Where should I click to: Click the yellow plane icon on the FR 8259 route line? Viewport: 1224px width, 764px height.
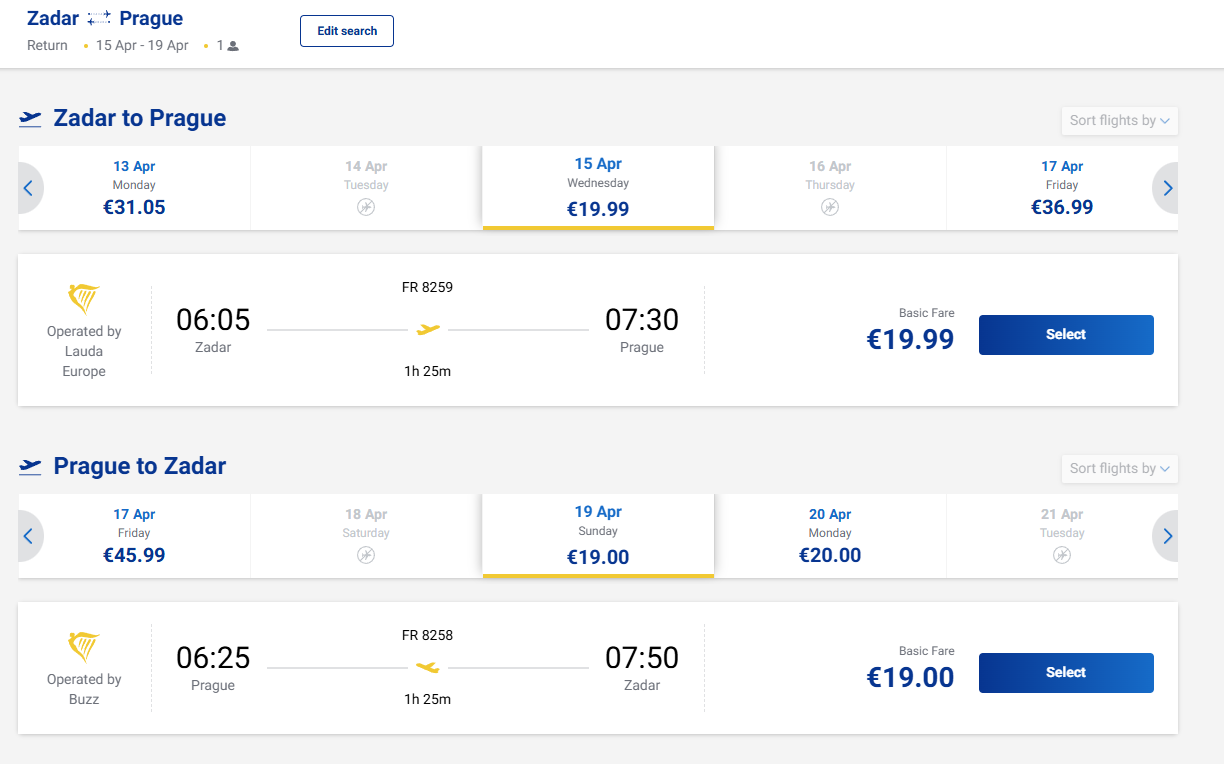click(428, 329)
